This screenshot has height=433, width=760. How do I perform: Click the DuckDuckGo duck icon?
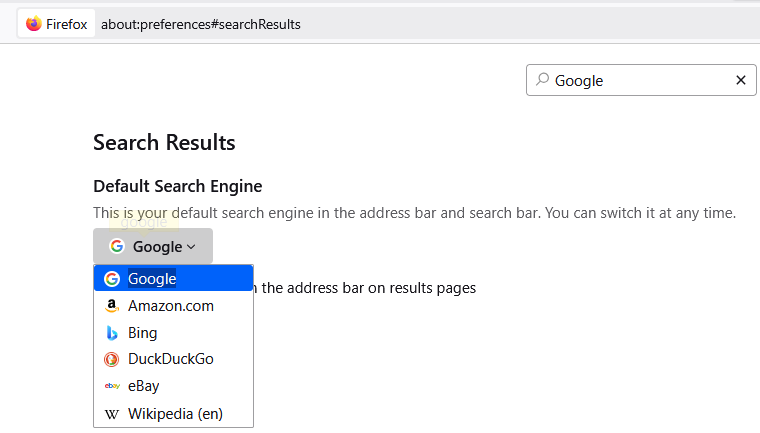111,359
